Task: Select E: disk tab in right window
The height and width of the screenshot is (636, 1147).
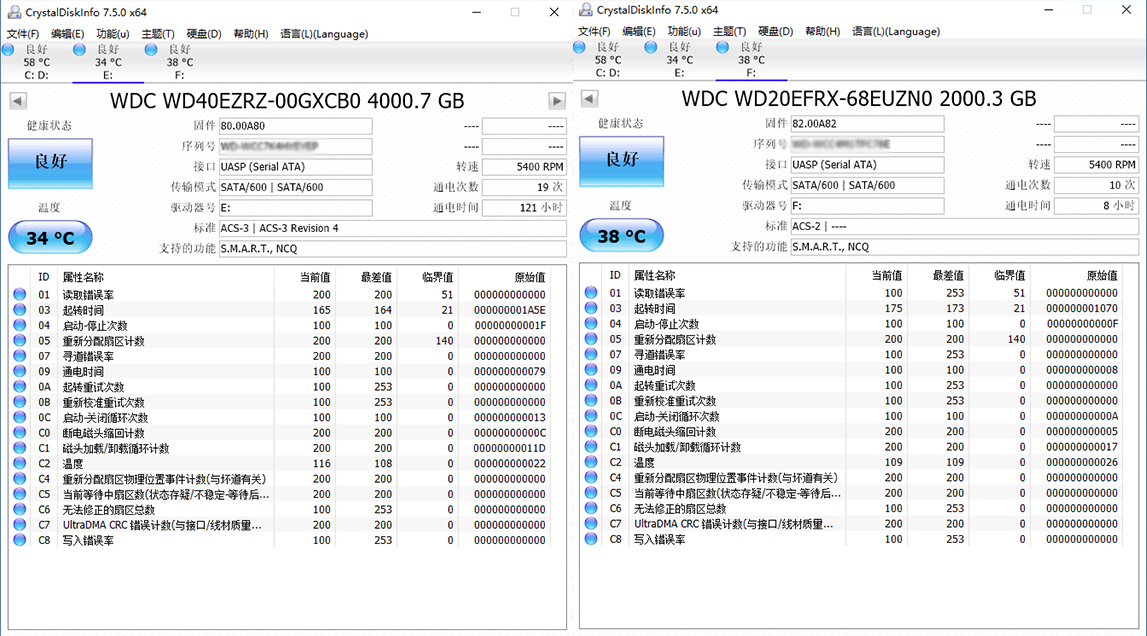Action: [x=680, y=59]
